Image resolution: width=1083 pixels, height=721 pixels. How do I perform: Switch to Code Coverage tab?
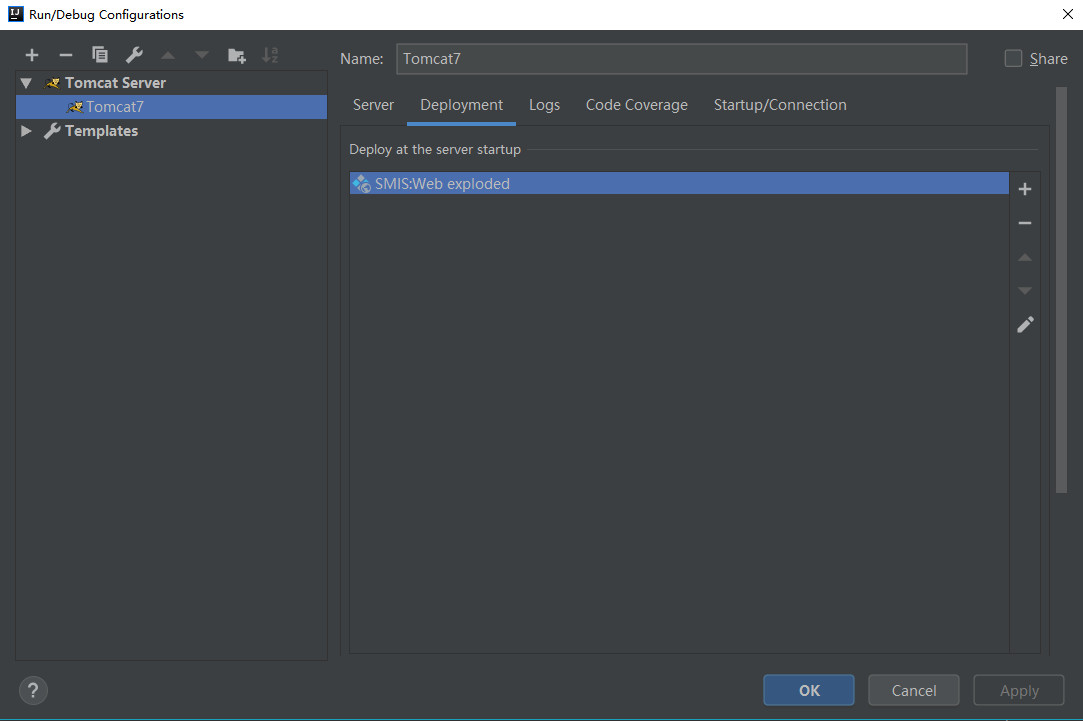pos(637,105)
